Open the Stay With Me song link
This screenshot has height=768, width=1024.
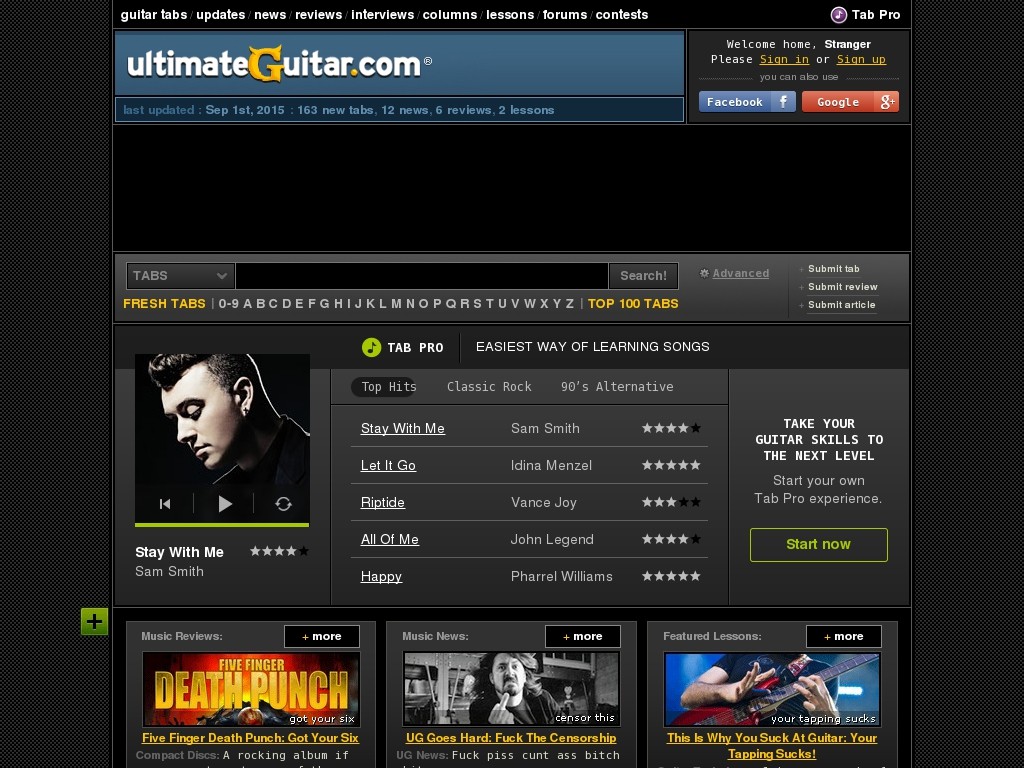click(x=403, y=428)
